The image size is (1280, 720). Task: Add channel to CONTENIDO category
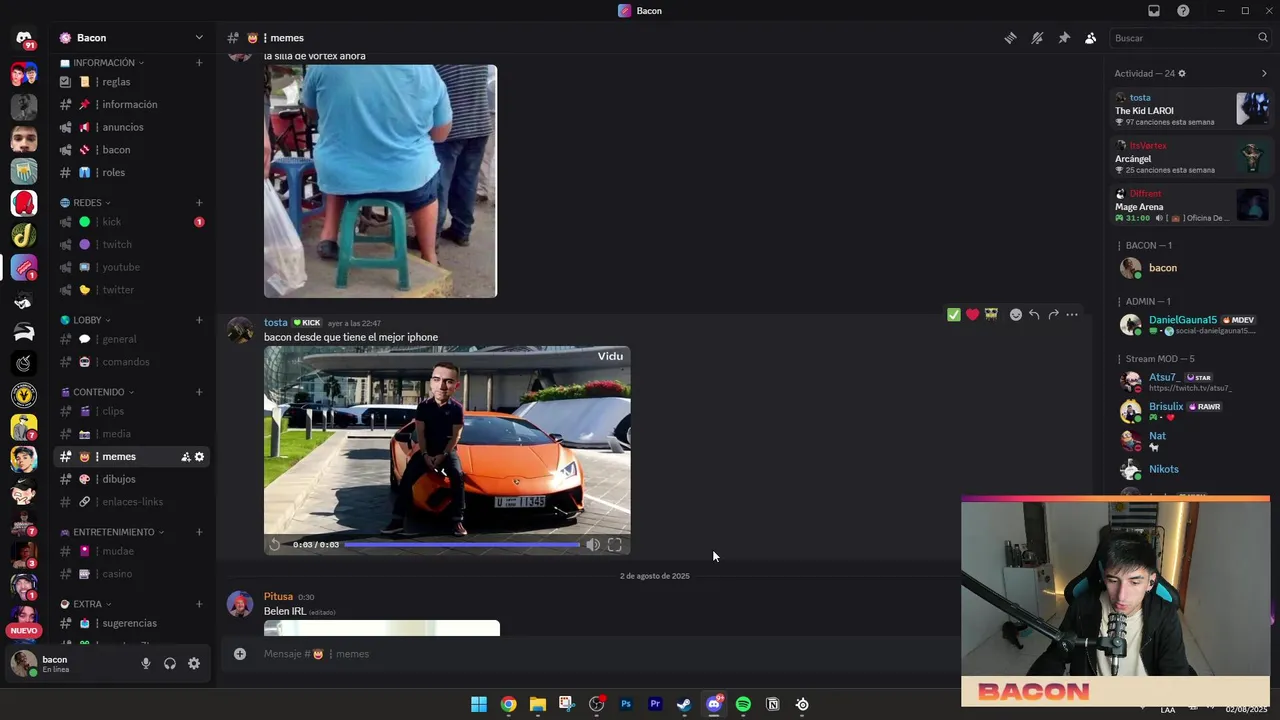click(199, 392)
